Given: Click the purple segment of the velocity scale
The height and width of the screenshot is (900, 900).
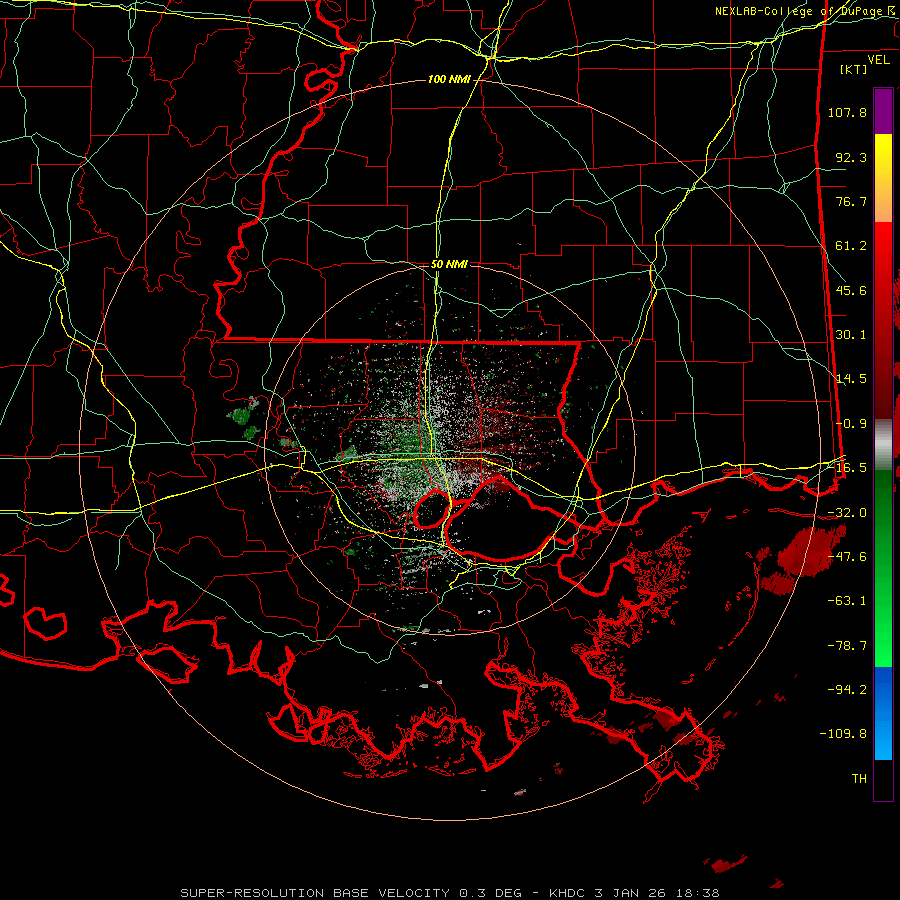Looking at the screenshot, I should [x=883, y=111].
